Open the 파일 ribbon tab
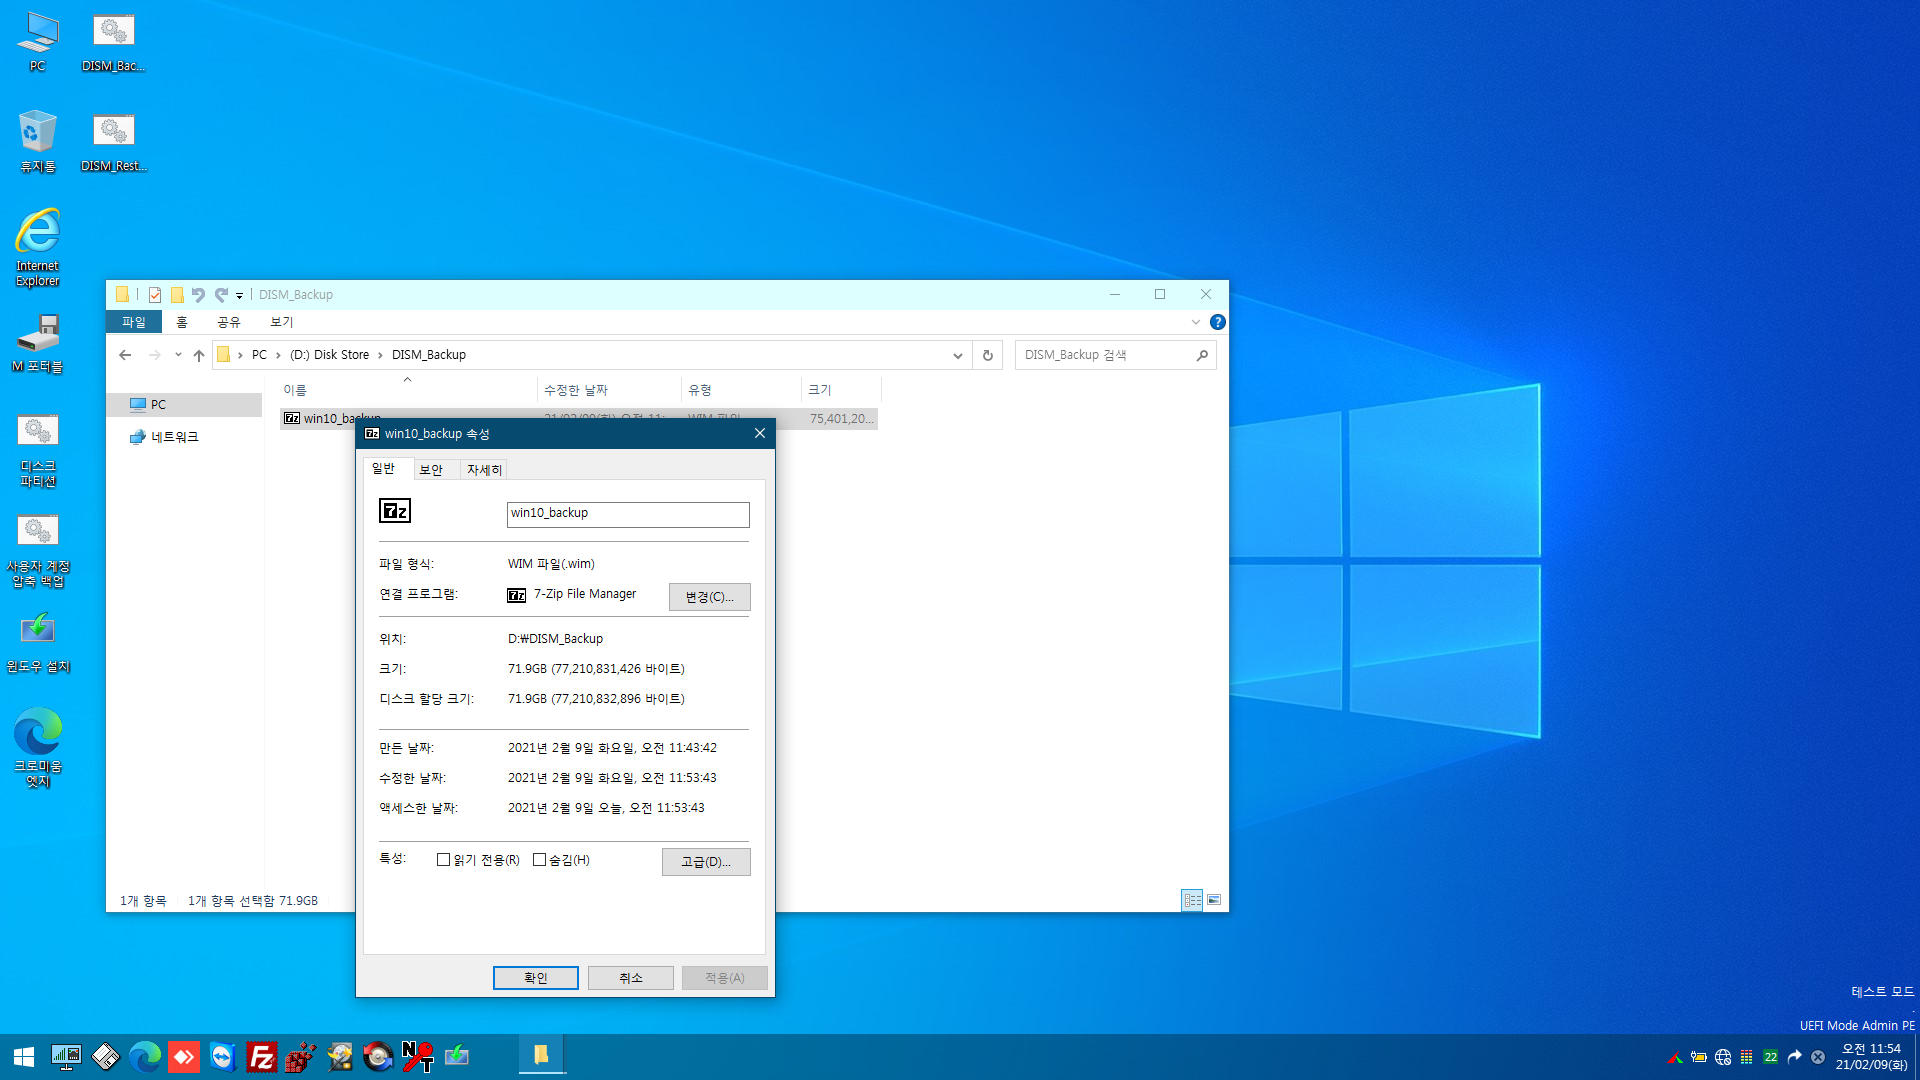The width and height of the screenshot is (1920, 1080). tap(134, 322)
